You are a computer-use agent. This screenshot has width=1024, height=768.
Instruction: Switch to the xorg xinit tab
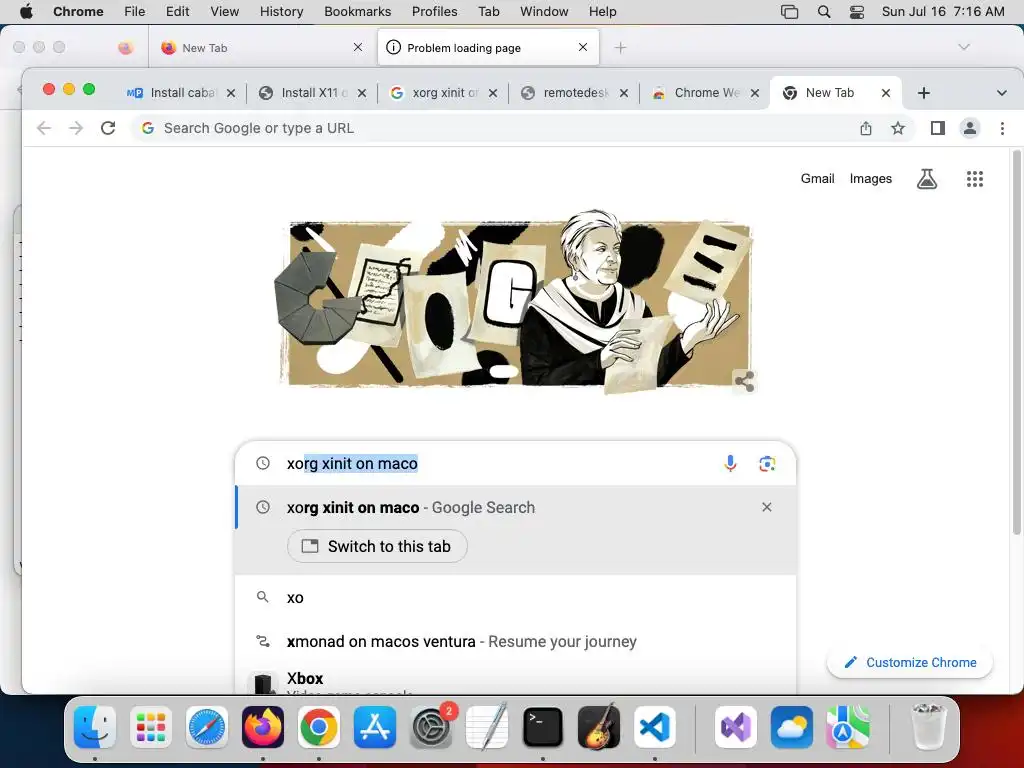coord(437,93)
